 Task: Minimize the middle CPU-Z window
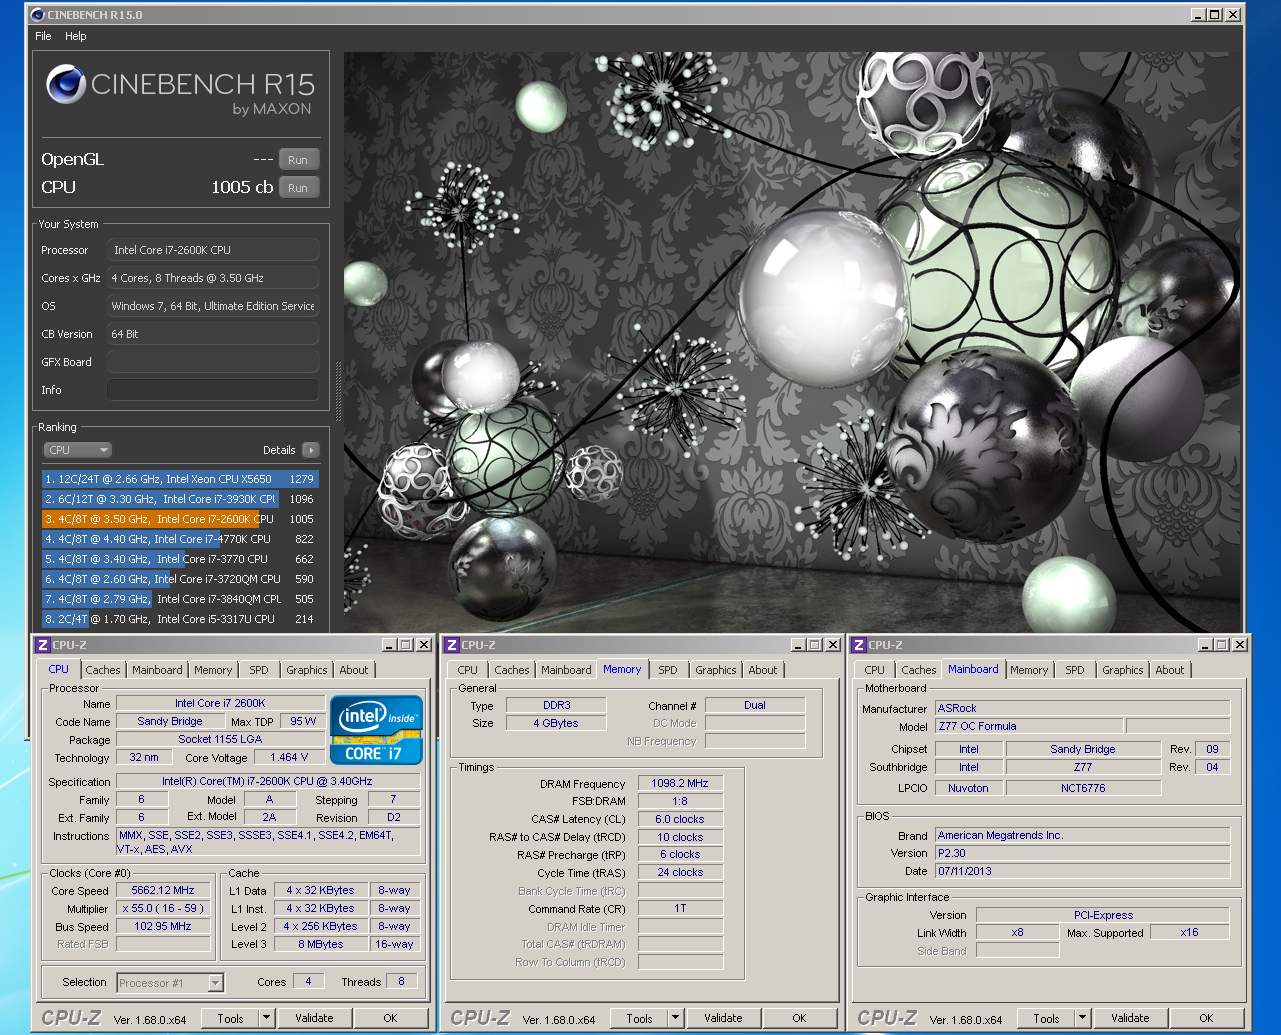tap(798, 645)
